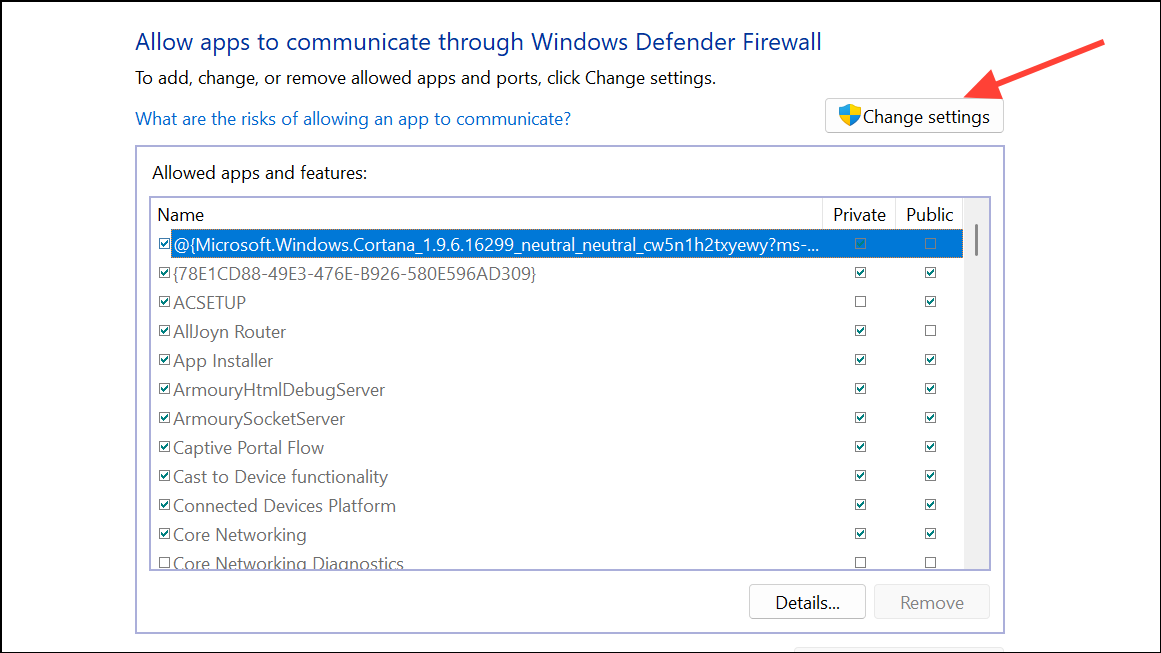This screenshot has height=653, width=1161.
Task: Enable Private access for the Cortana entry
Action: coord(859,242)
